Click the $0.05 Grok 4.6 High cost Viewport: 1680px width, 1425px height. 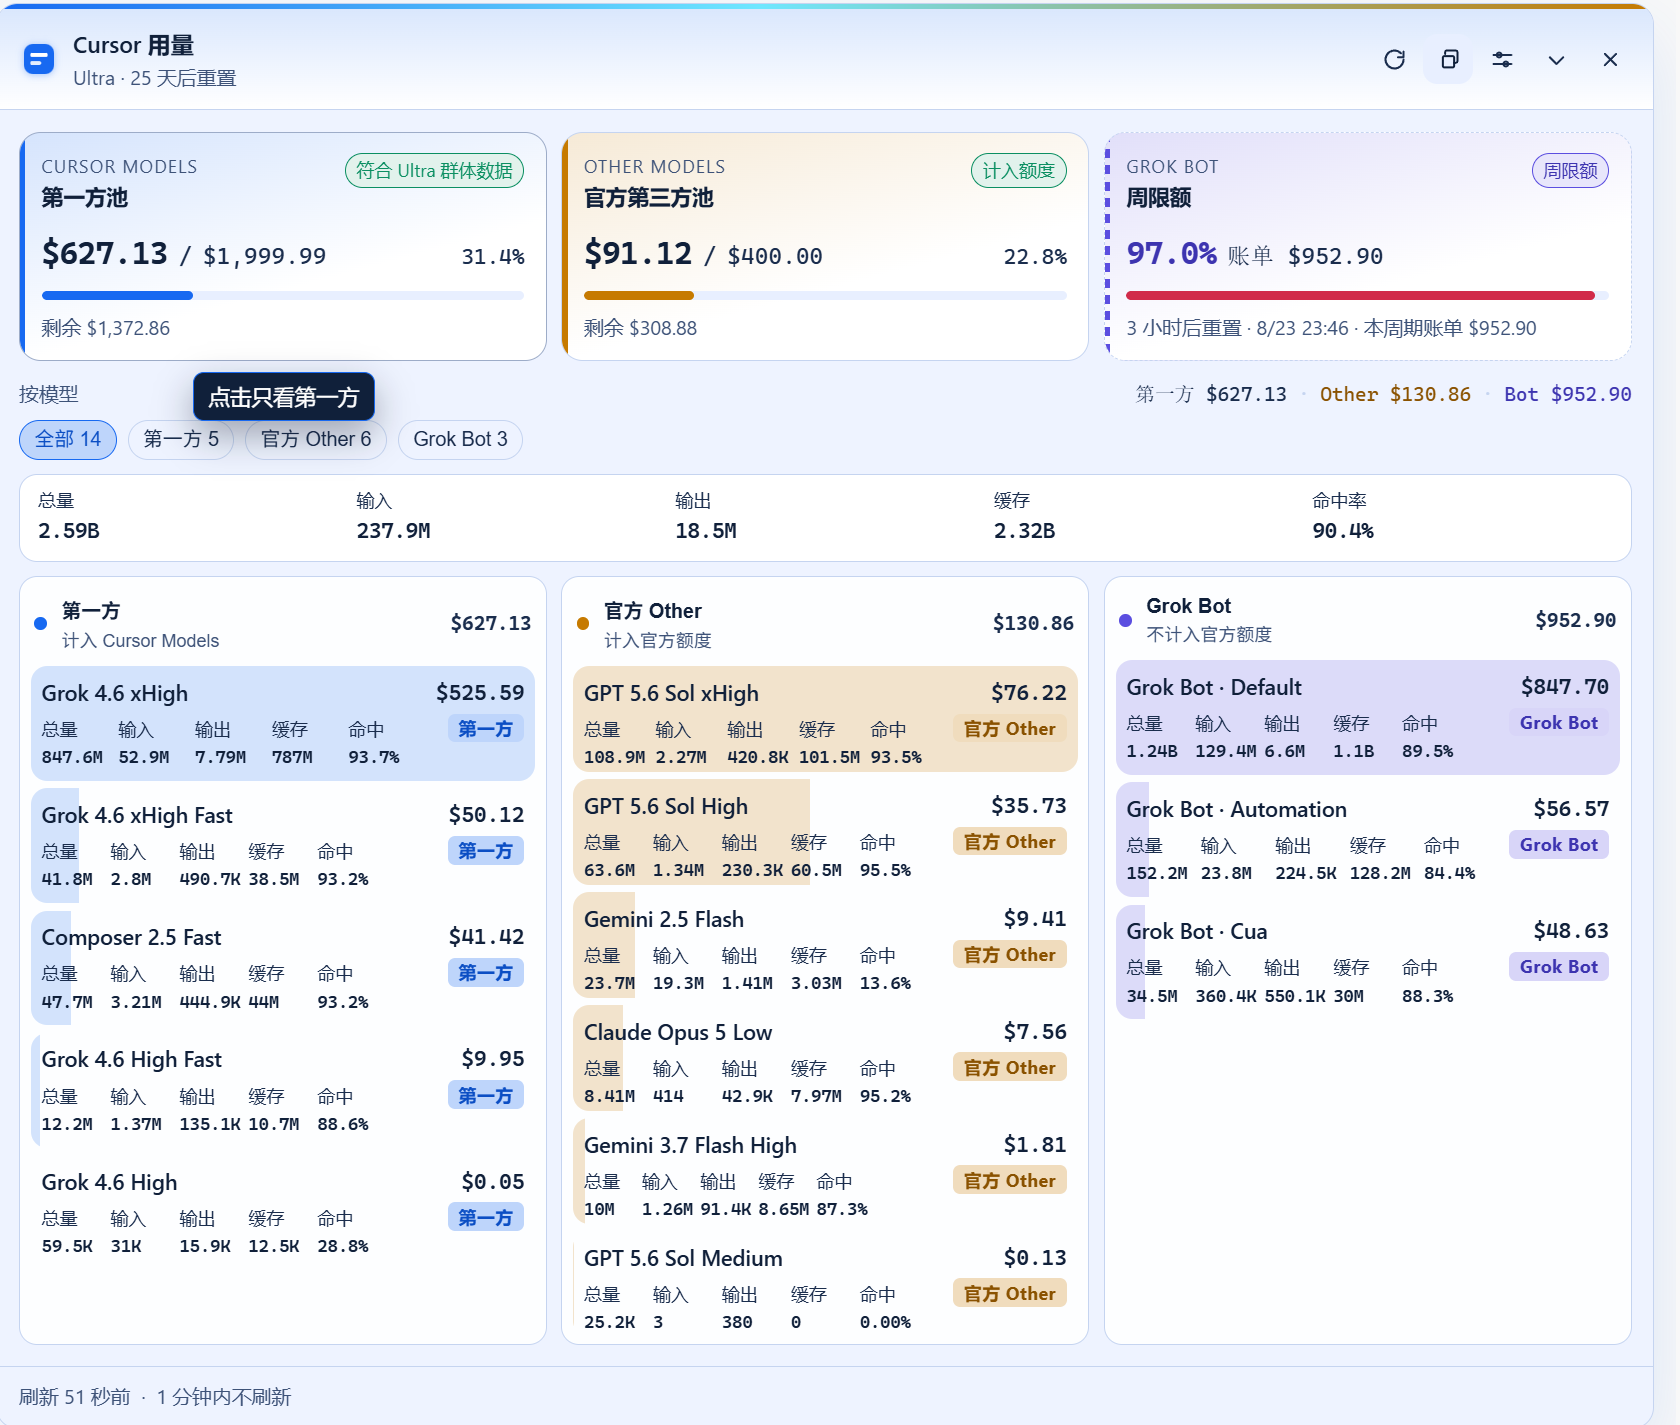click(x=493, y=1182)
